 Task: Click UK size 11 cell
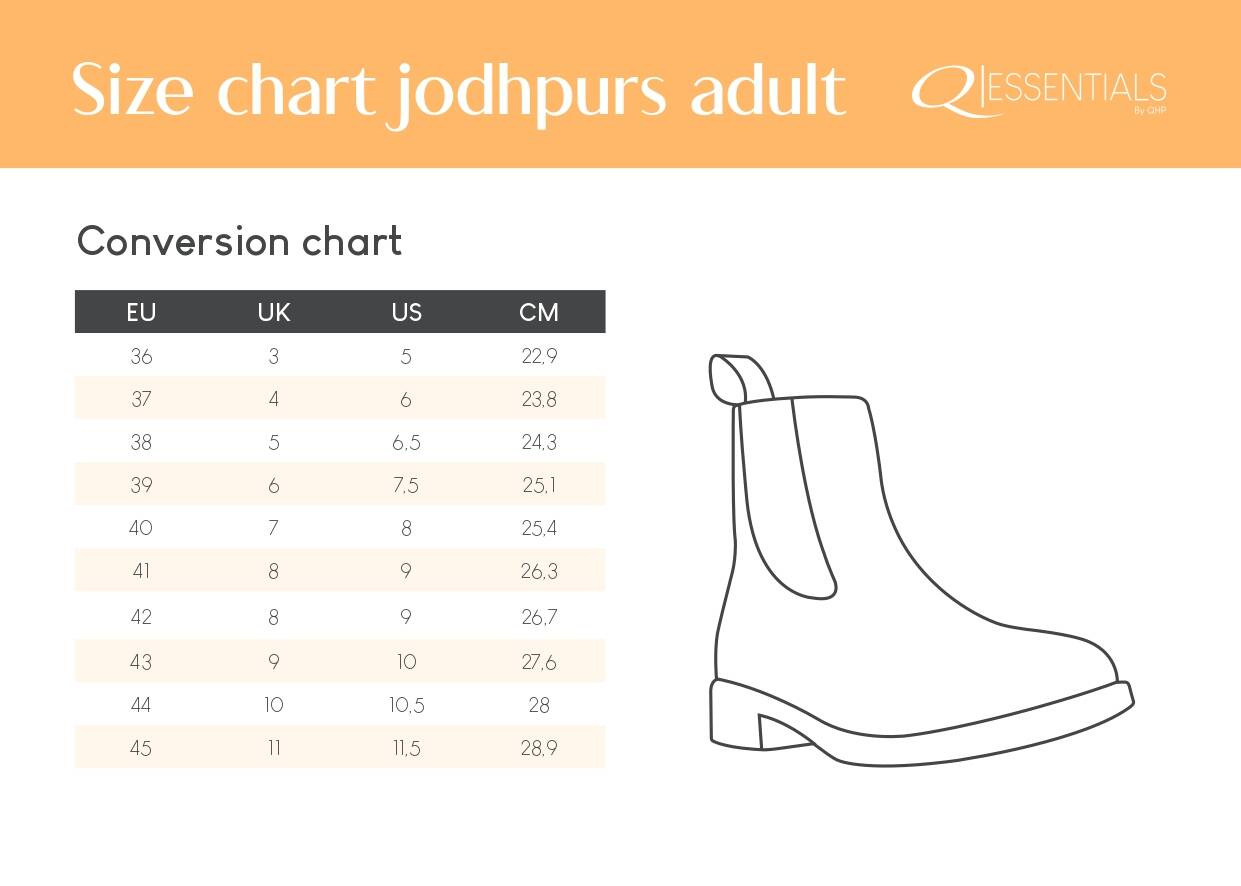click(x=273, y=748)
